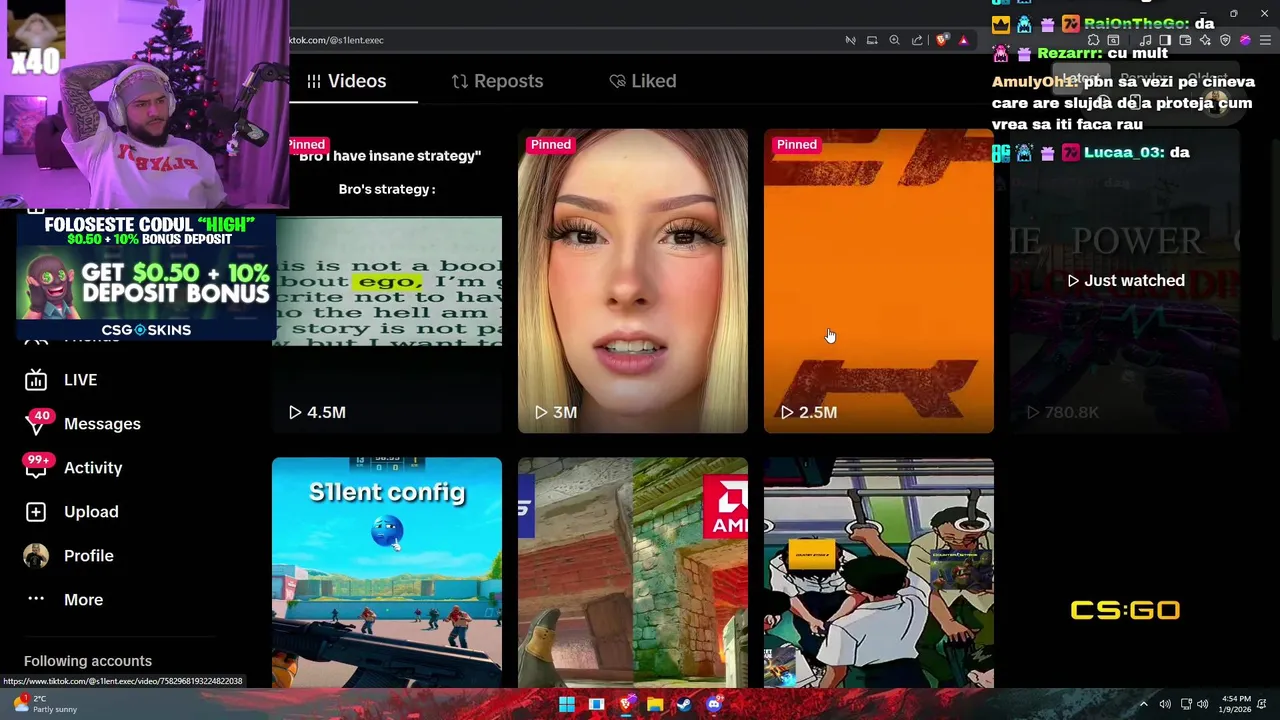Click the share page icon in address bar

917,40
